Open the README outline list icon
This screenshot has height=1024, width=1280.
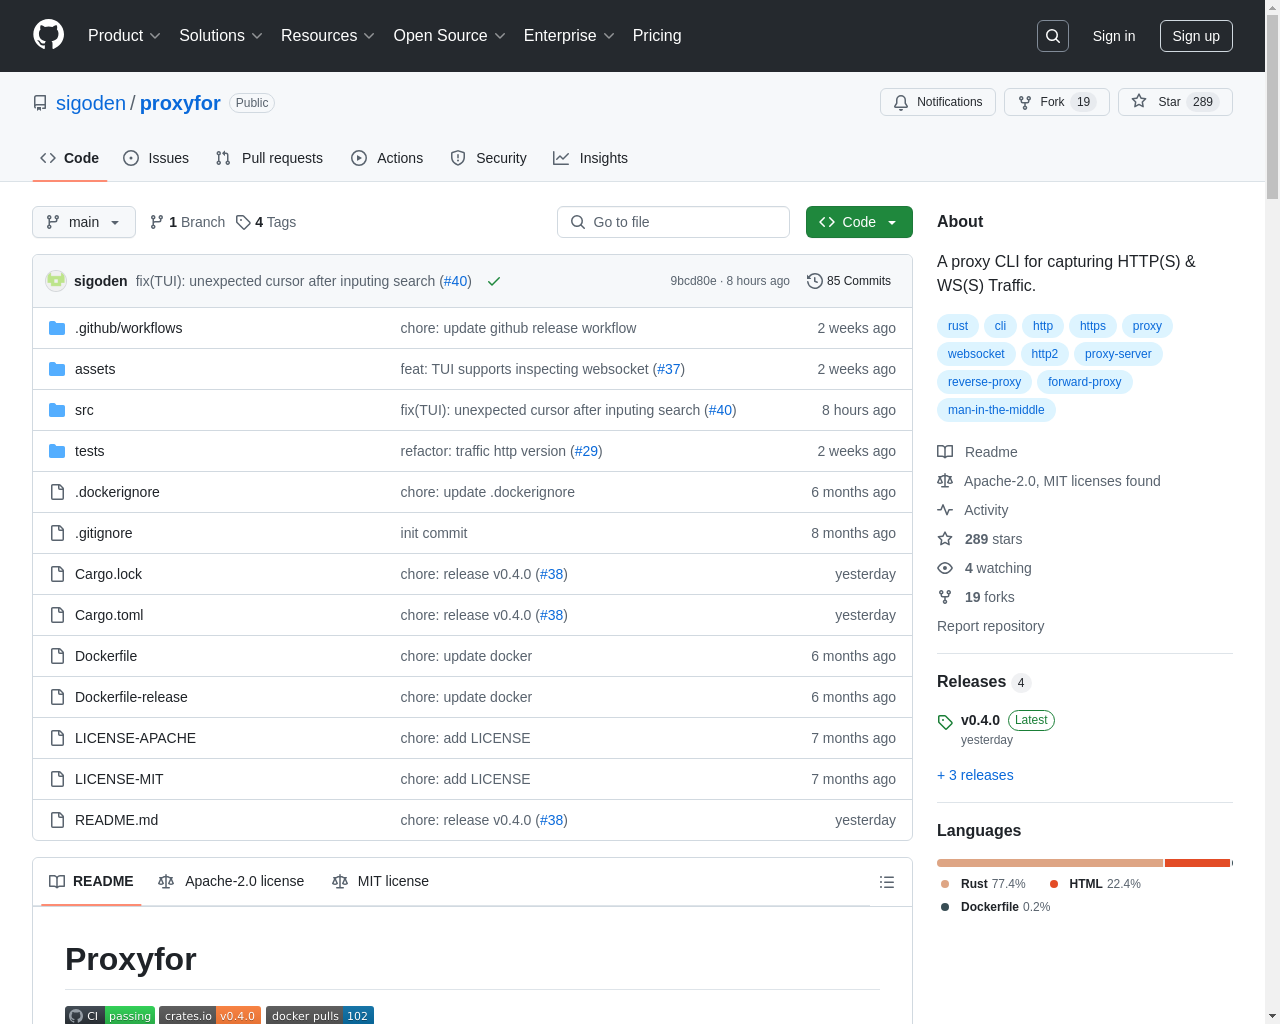click(887, 882)
